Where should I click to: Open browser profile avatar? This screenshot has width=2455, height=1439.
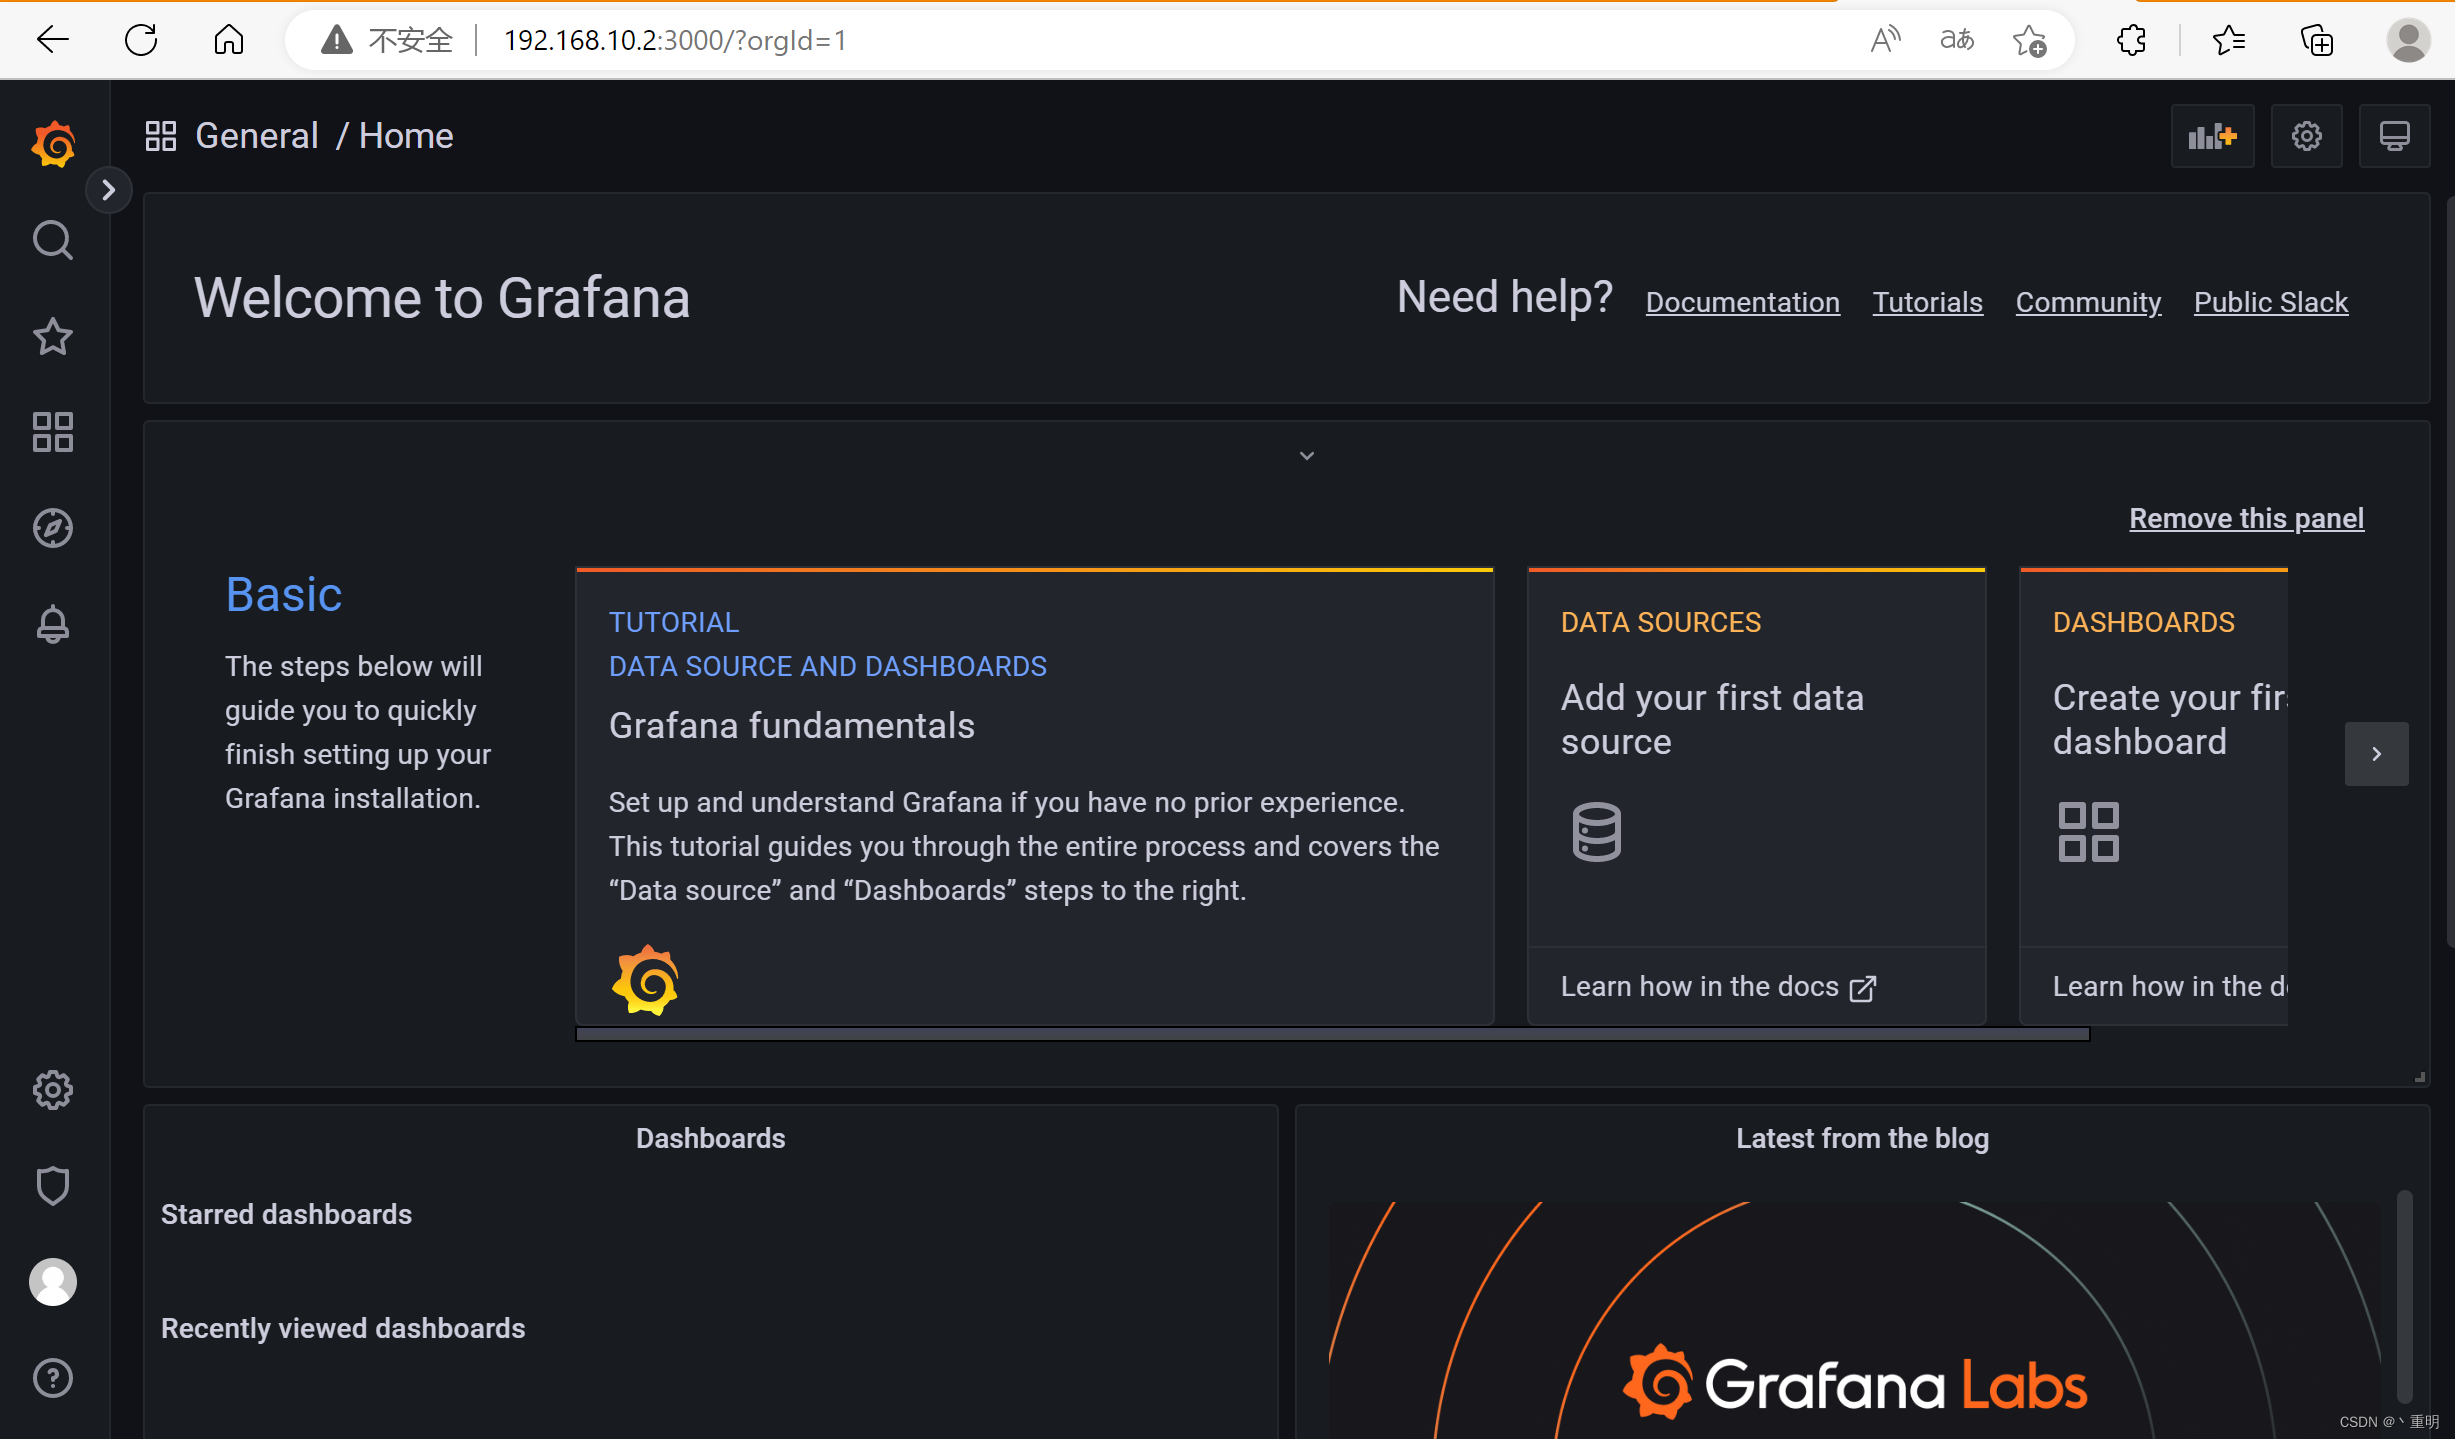2409,40
